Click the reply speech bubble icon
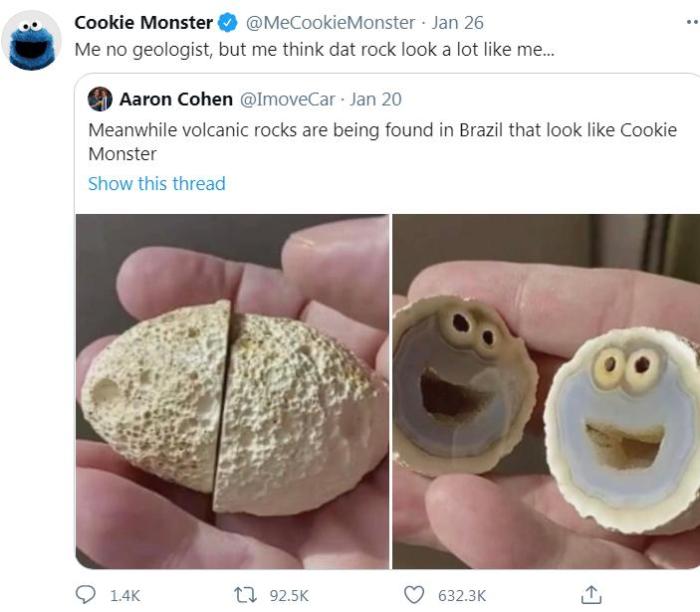This screenshot has height=612, width=700. point(85,595)
